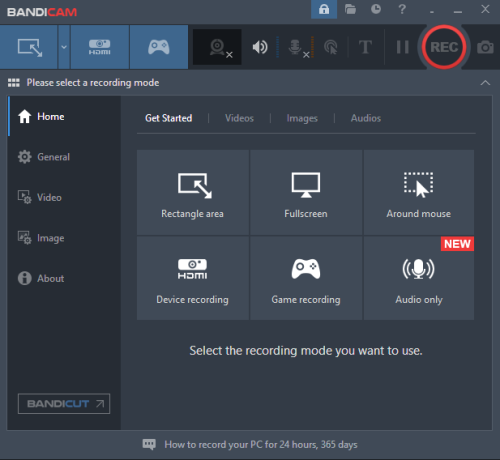
Task: Switch to HDMI device recording mode
Action: [100, 47]
